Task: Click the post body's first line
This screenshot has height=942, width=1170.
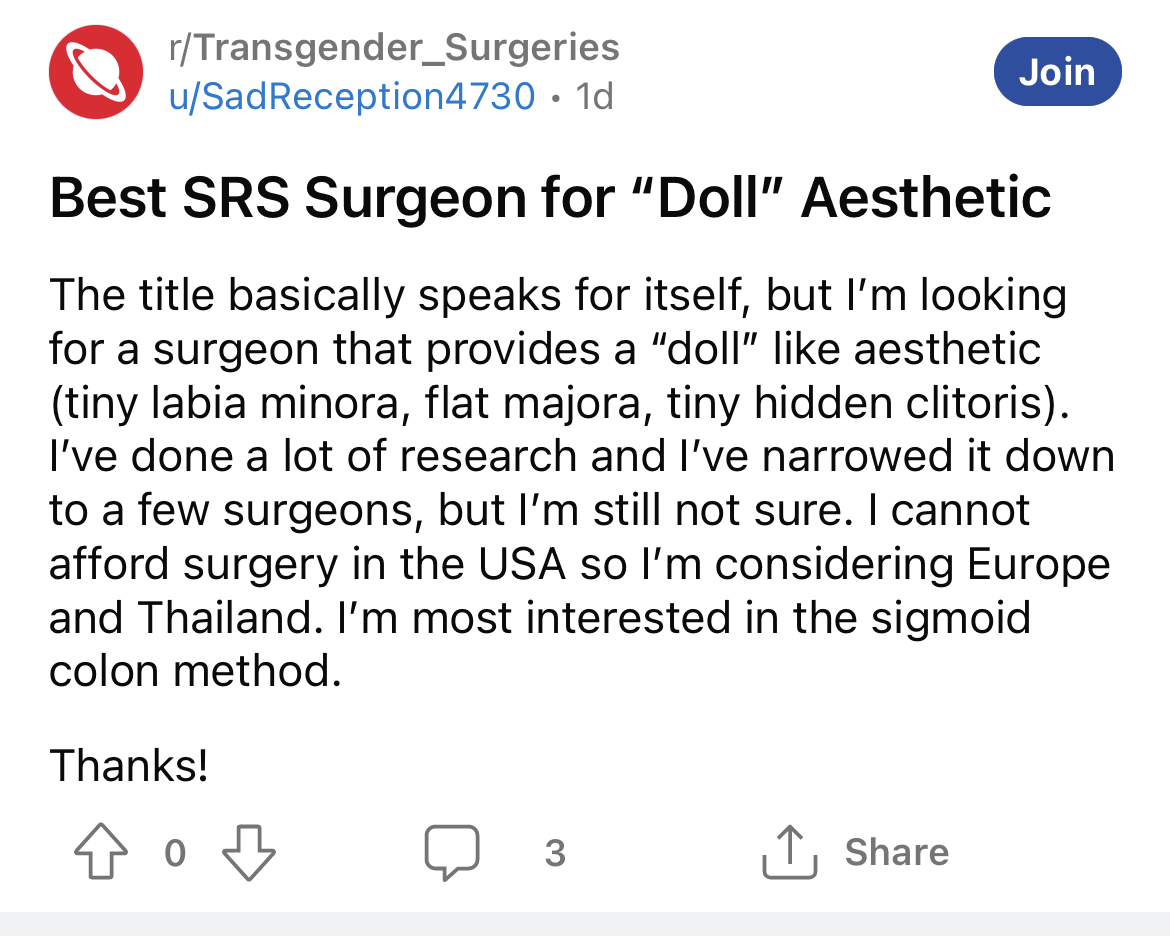Action: point(558,296)
